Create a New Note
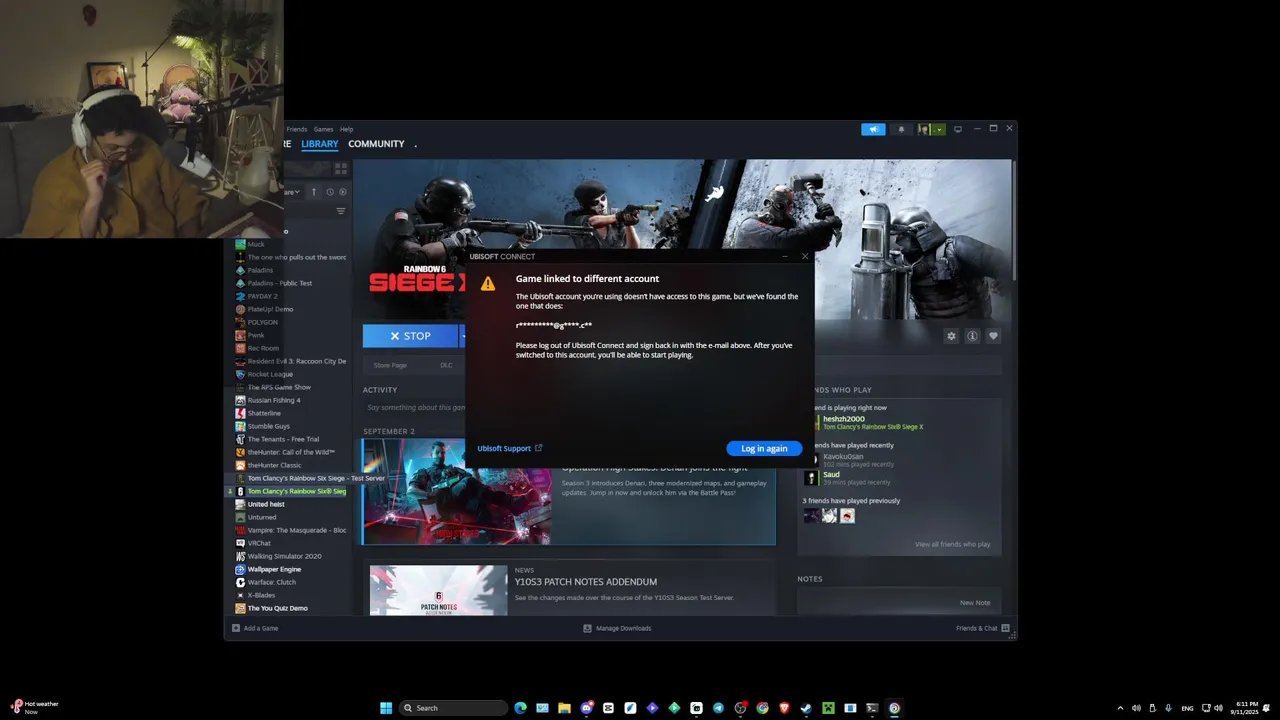Image resolution: width=1280 pixels, height=720 pixels. (975, 602)
